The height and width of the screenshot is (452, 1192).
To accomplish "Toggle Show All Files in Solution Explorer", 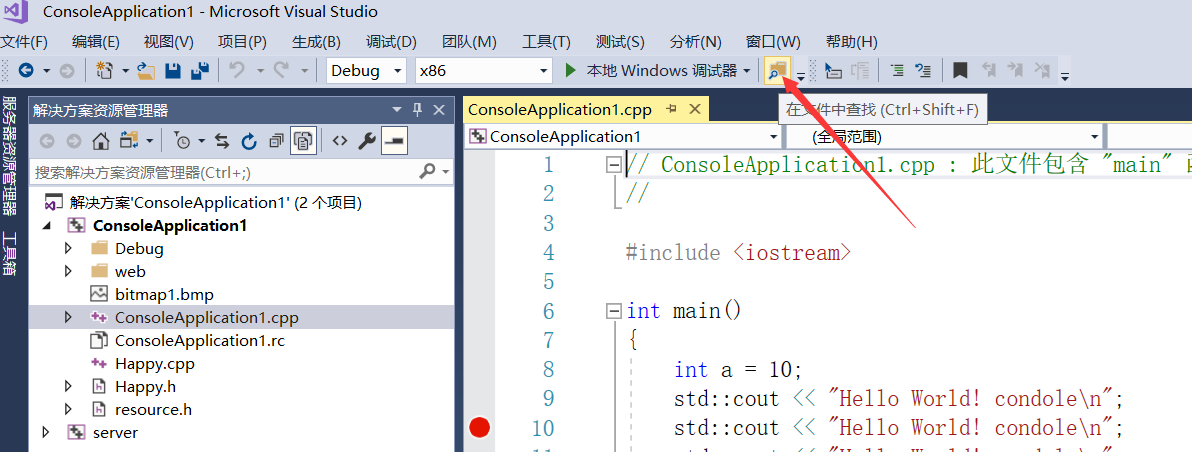I will 303,141.
